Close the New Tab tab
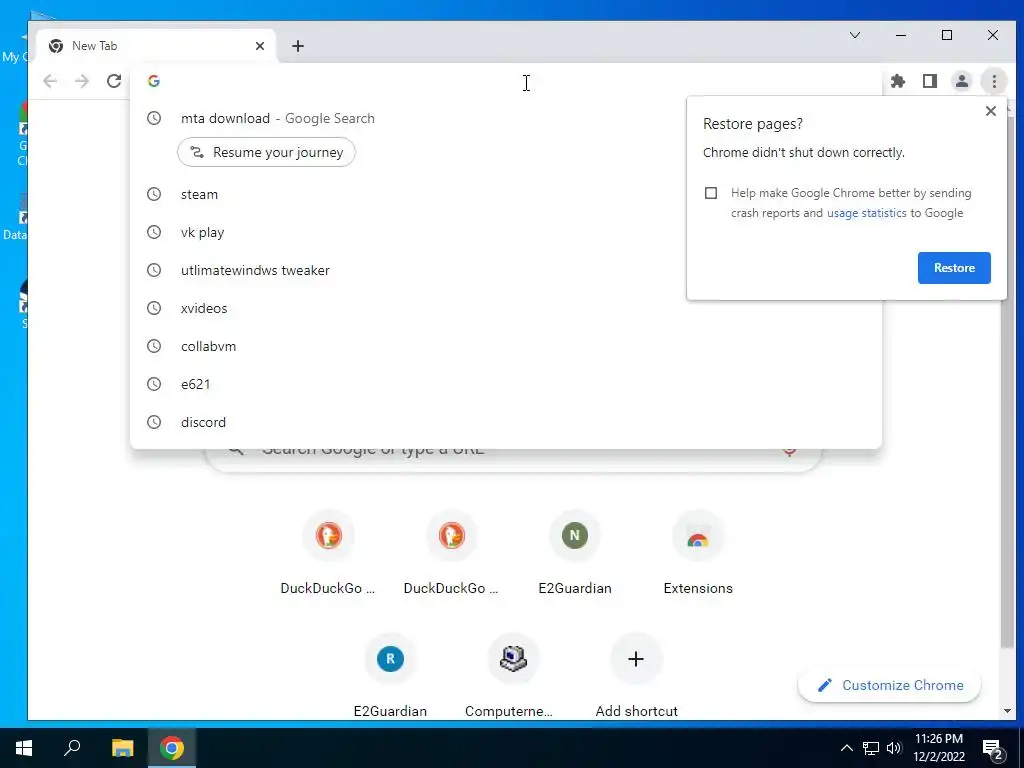The width and height of the screenshot is (1024, 768). (260, 46)
